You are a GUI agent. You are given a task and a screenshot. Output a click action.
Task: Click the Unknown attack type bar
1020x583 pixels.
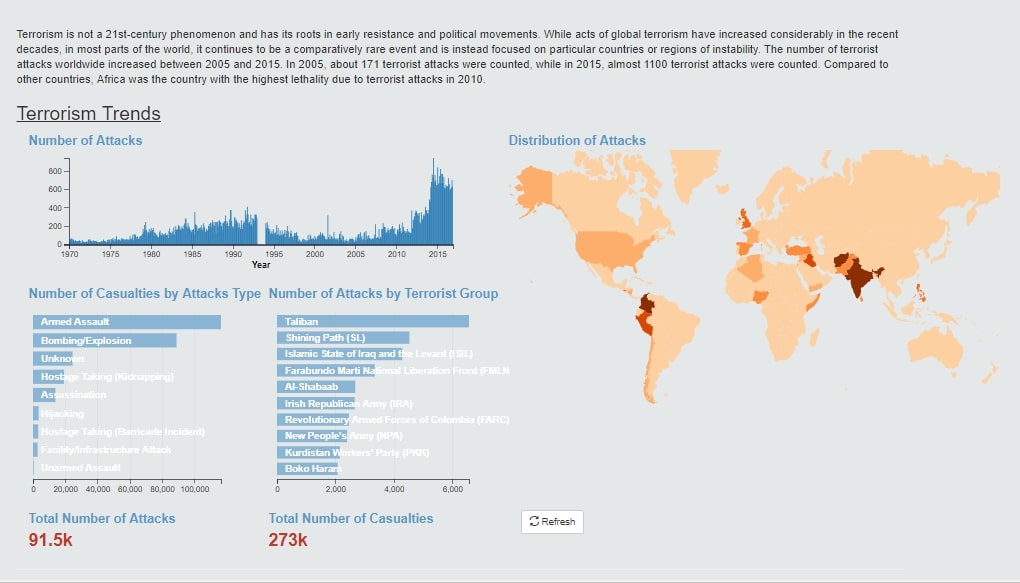pos(53,359)
